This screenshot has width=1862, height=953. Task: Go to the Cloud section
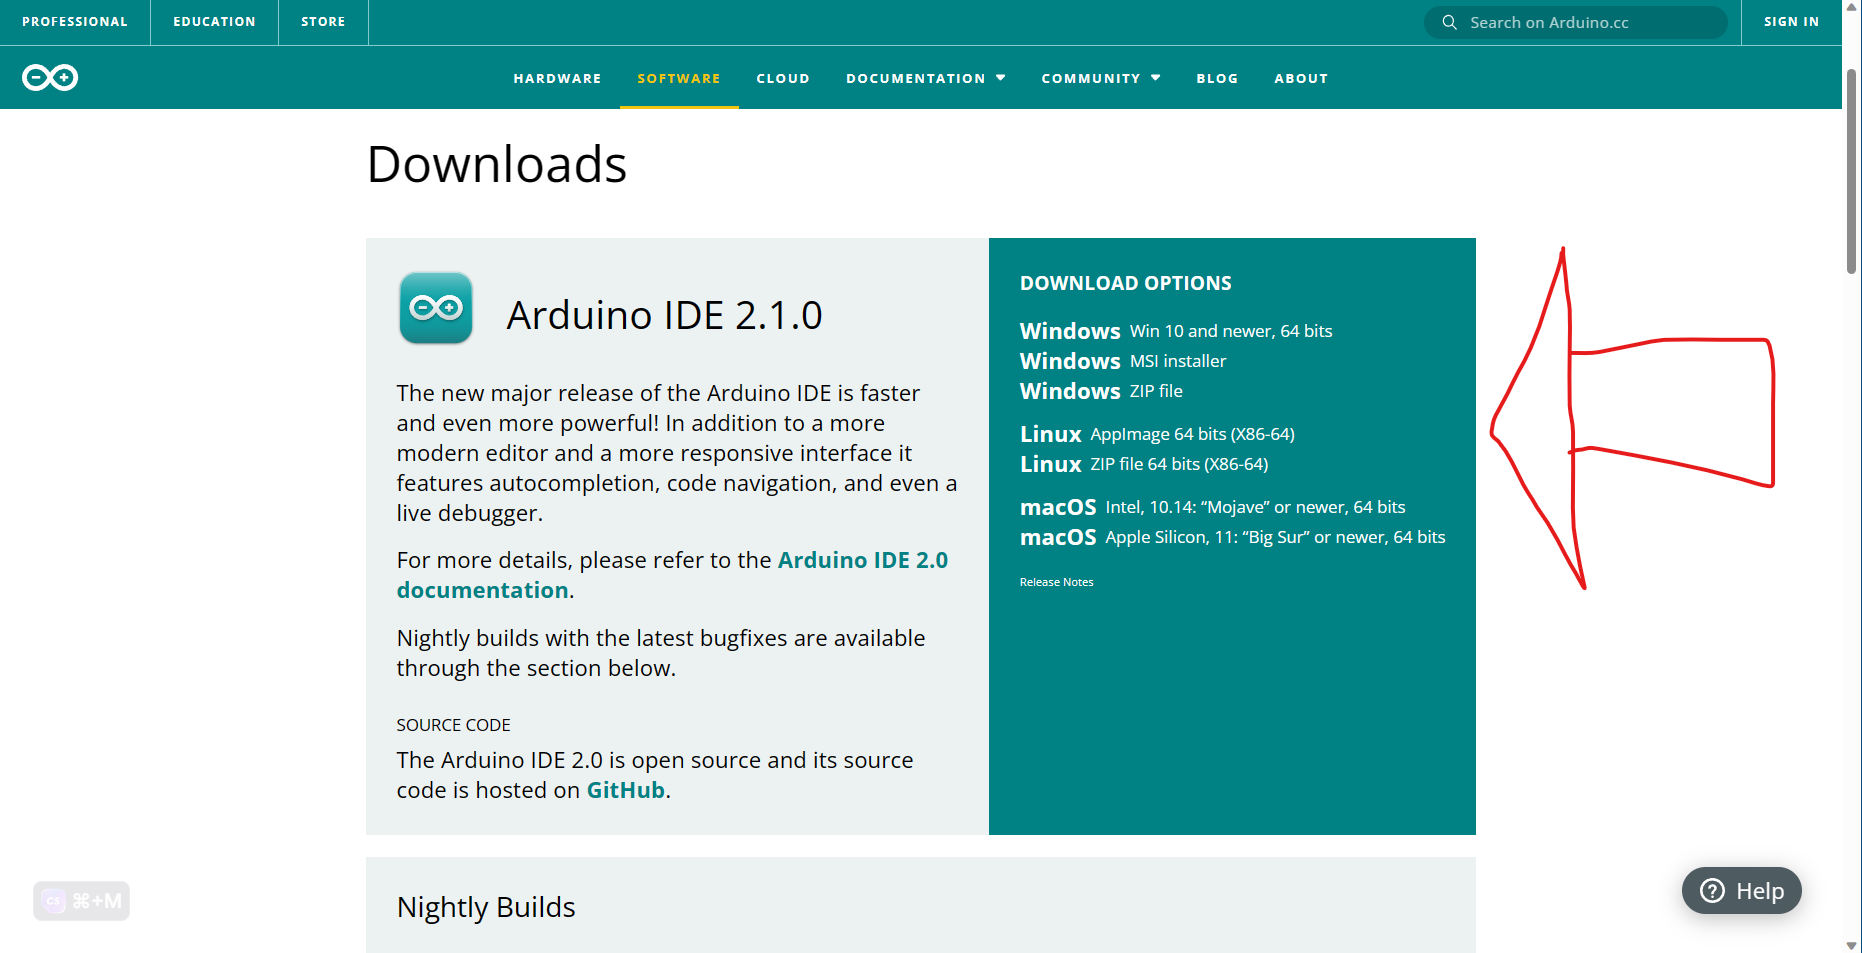point(782,78)
